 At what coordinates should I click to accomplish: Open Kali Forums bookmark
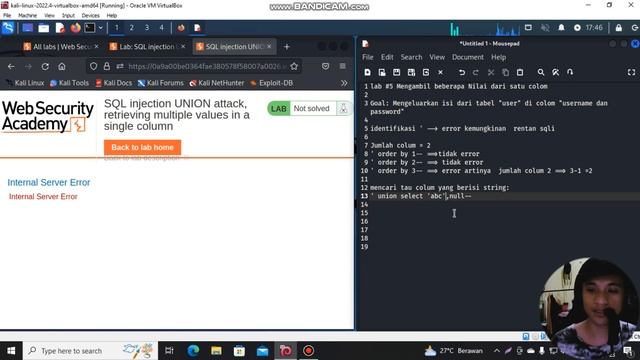161,83
